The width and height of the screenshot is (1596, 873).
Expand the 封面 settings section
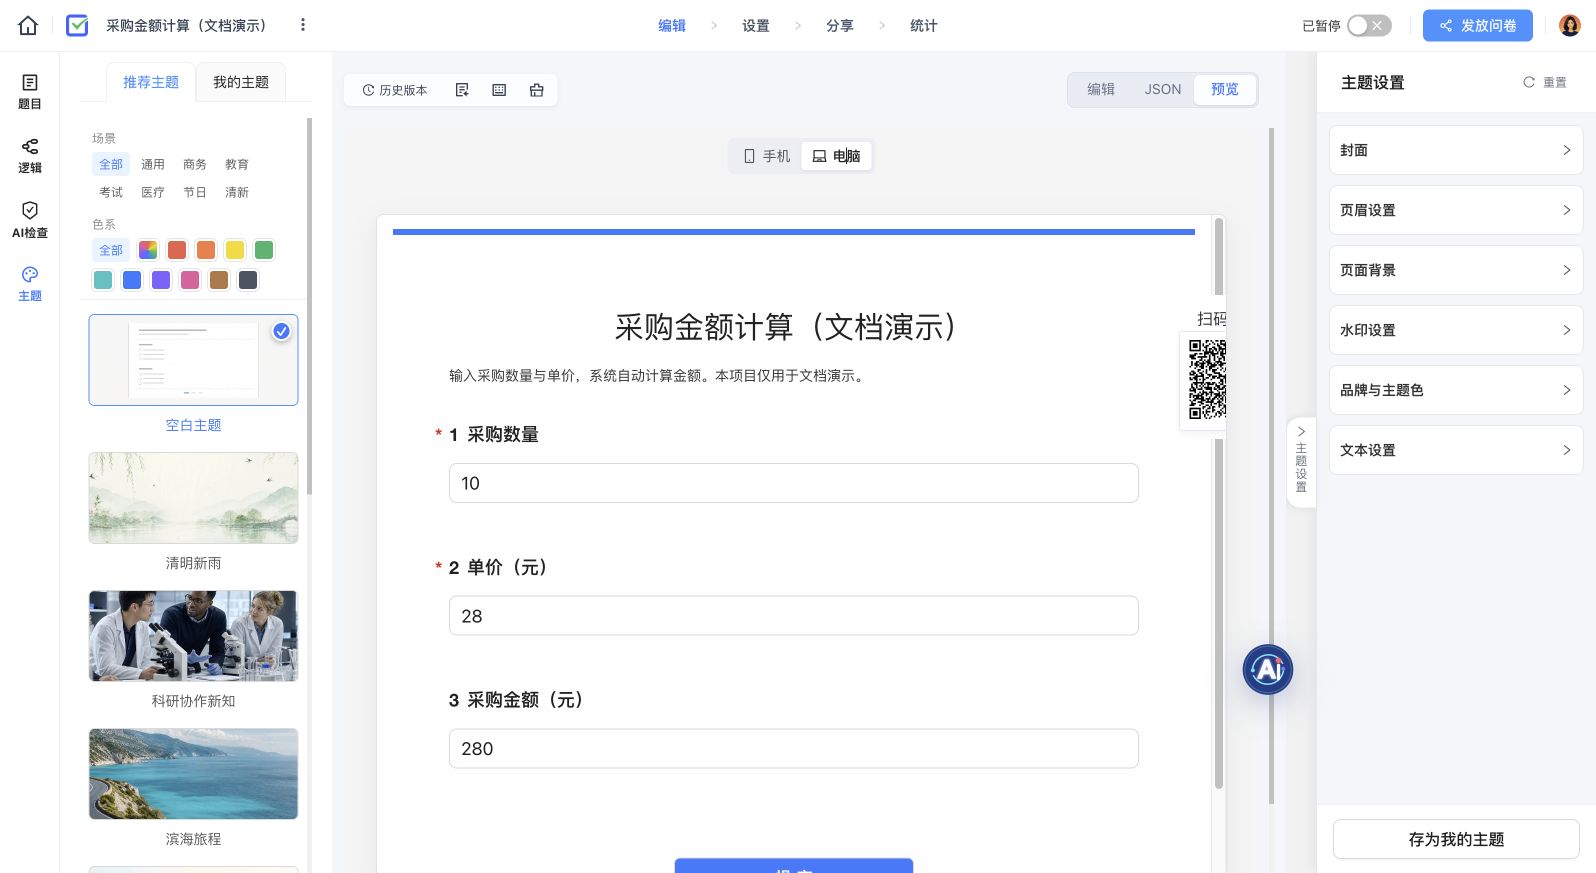[1456, 150]
